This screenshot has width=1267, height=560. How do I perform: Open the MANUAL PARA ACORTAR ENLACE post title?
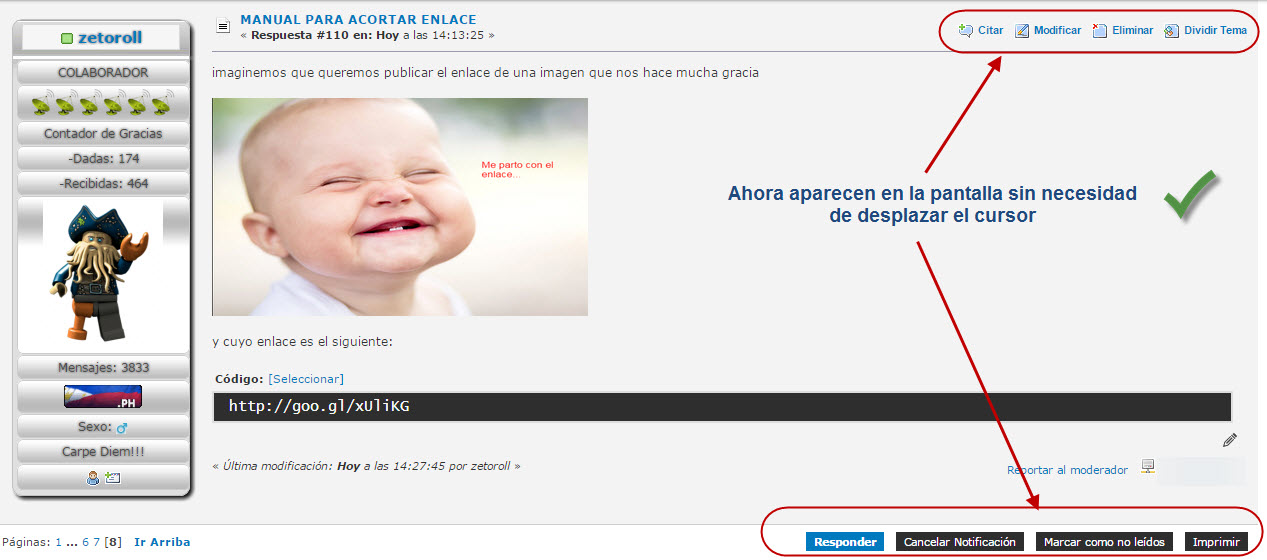[x=358, y=20]
